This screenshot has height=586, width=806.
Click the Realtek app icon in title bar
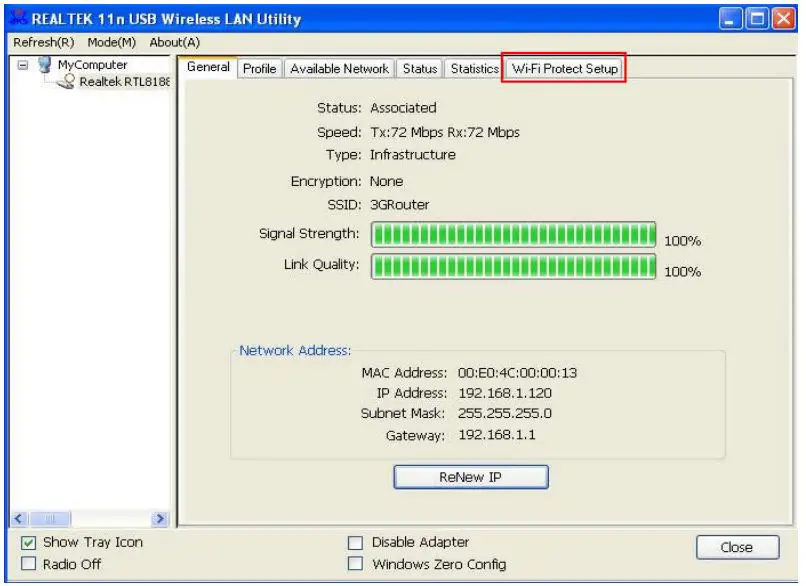(x=18, y=18)
